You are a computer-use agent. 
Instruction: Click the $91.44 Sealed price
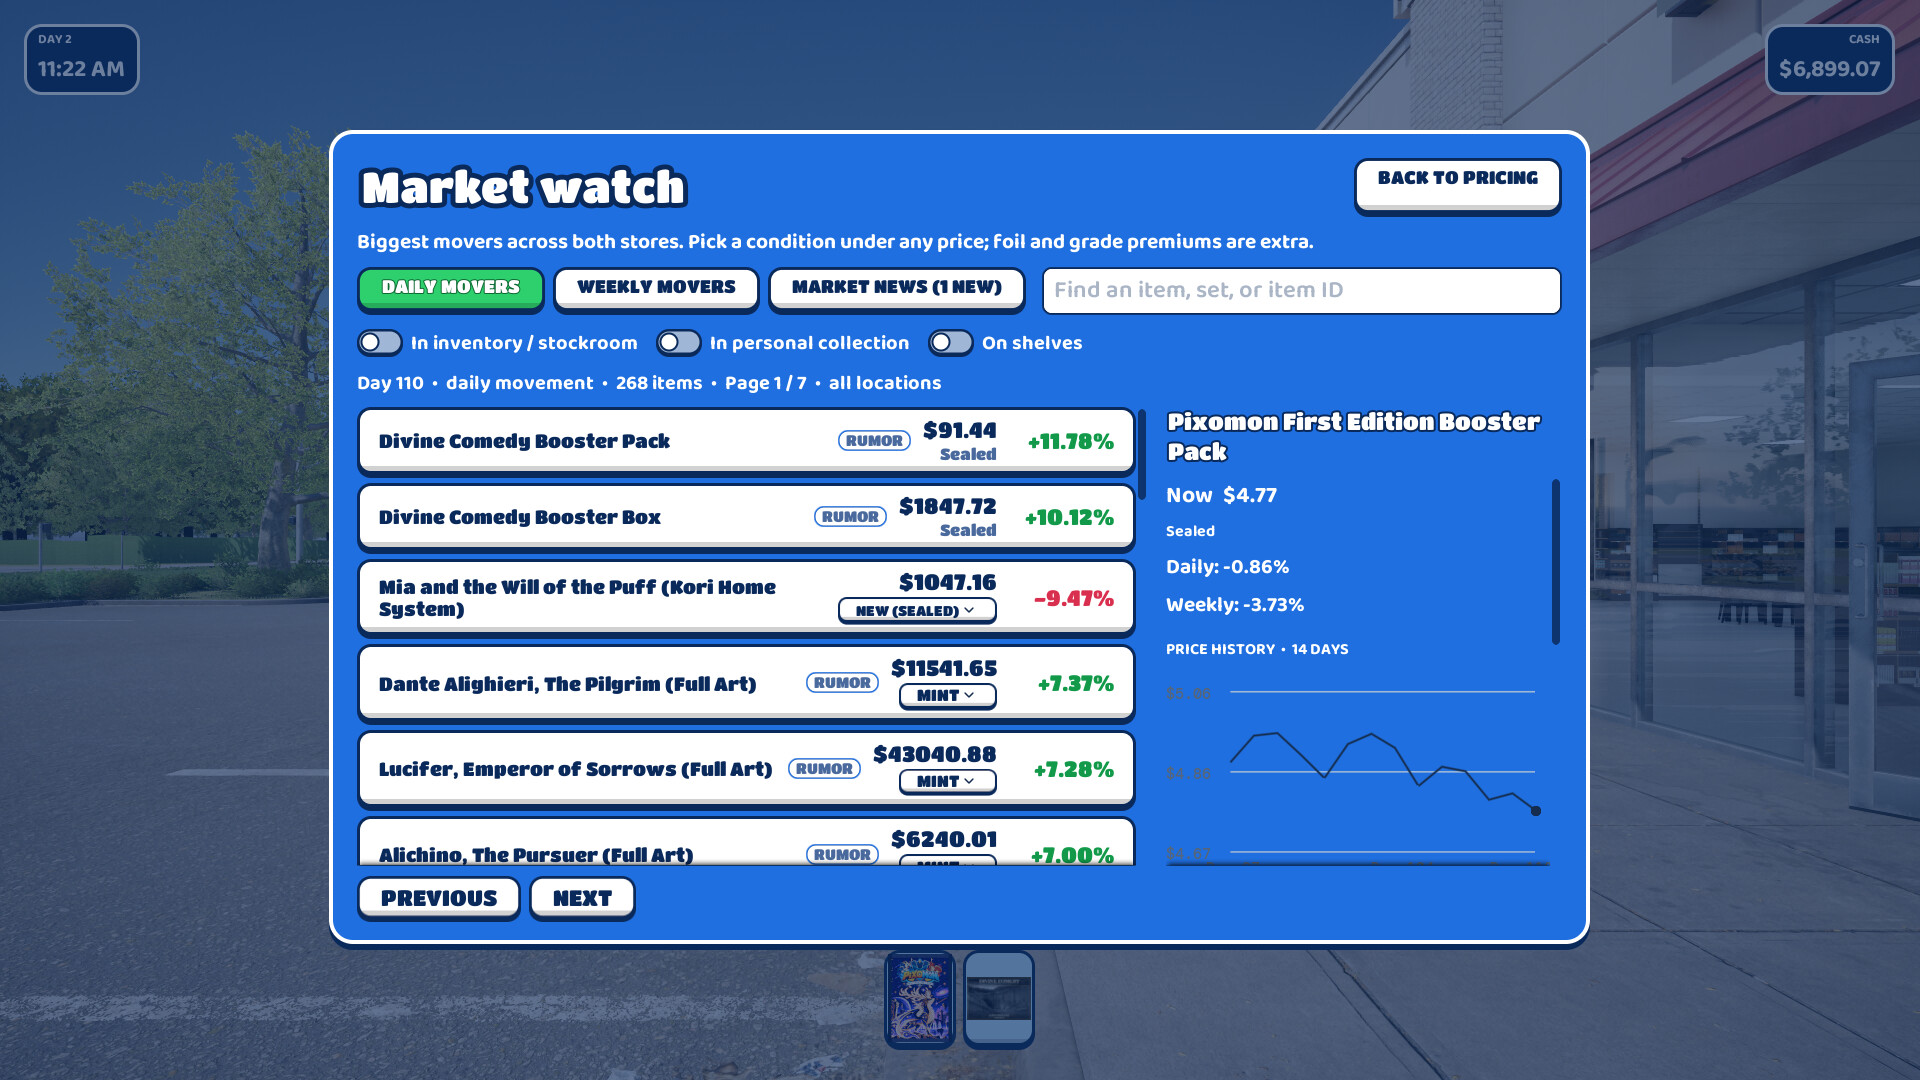pyautogui.click(x=959, y=441)
